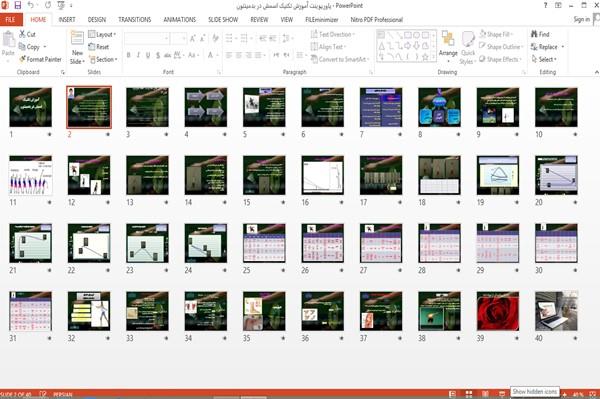Click Reset in Slides group
The width and height of the screenshot is (600, 399).
point(98,47)
